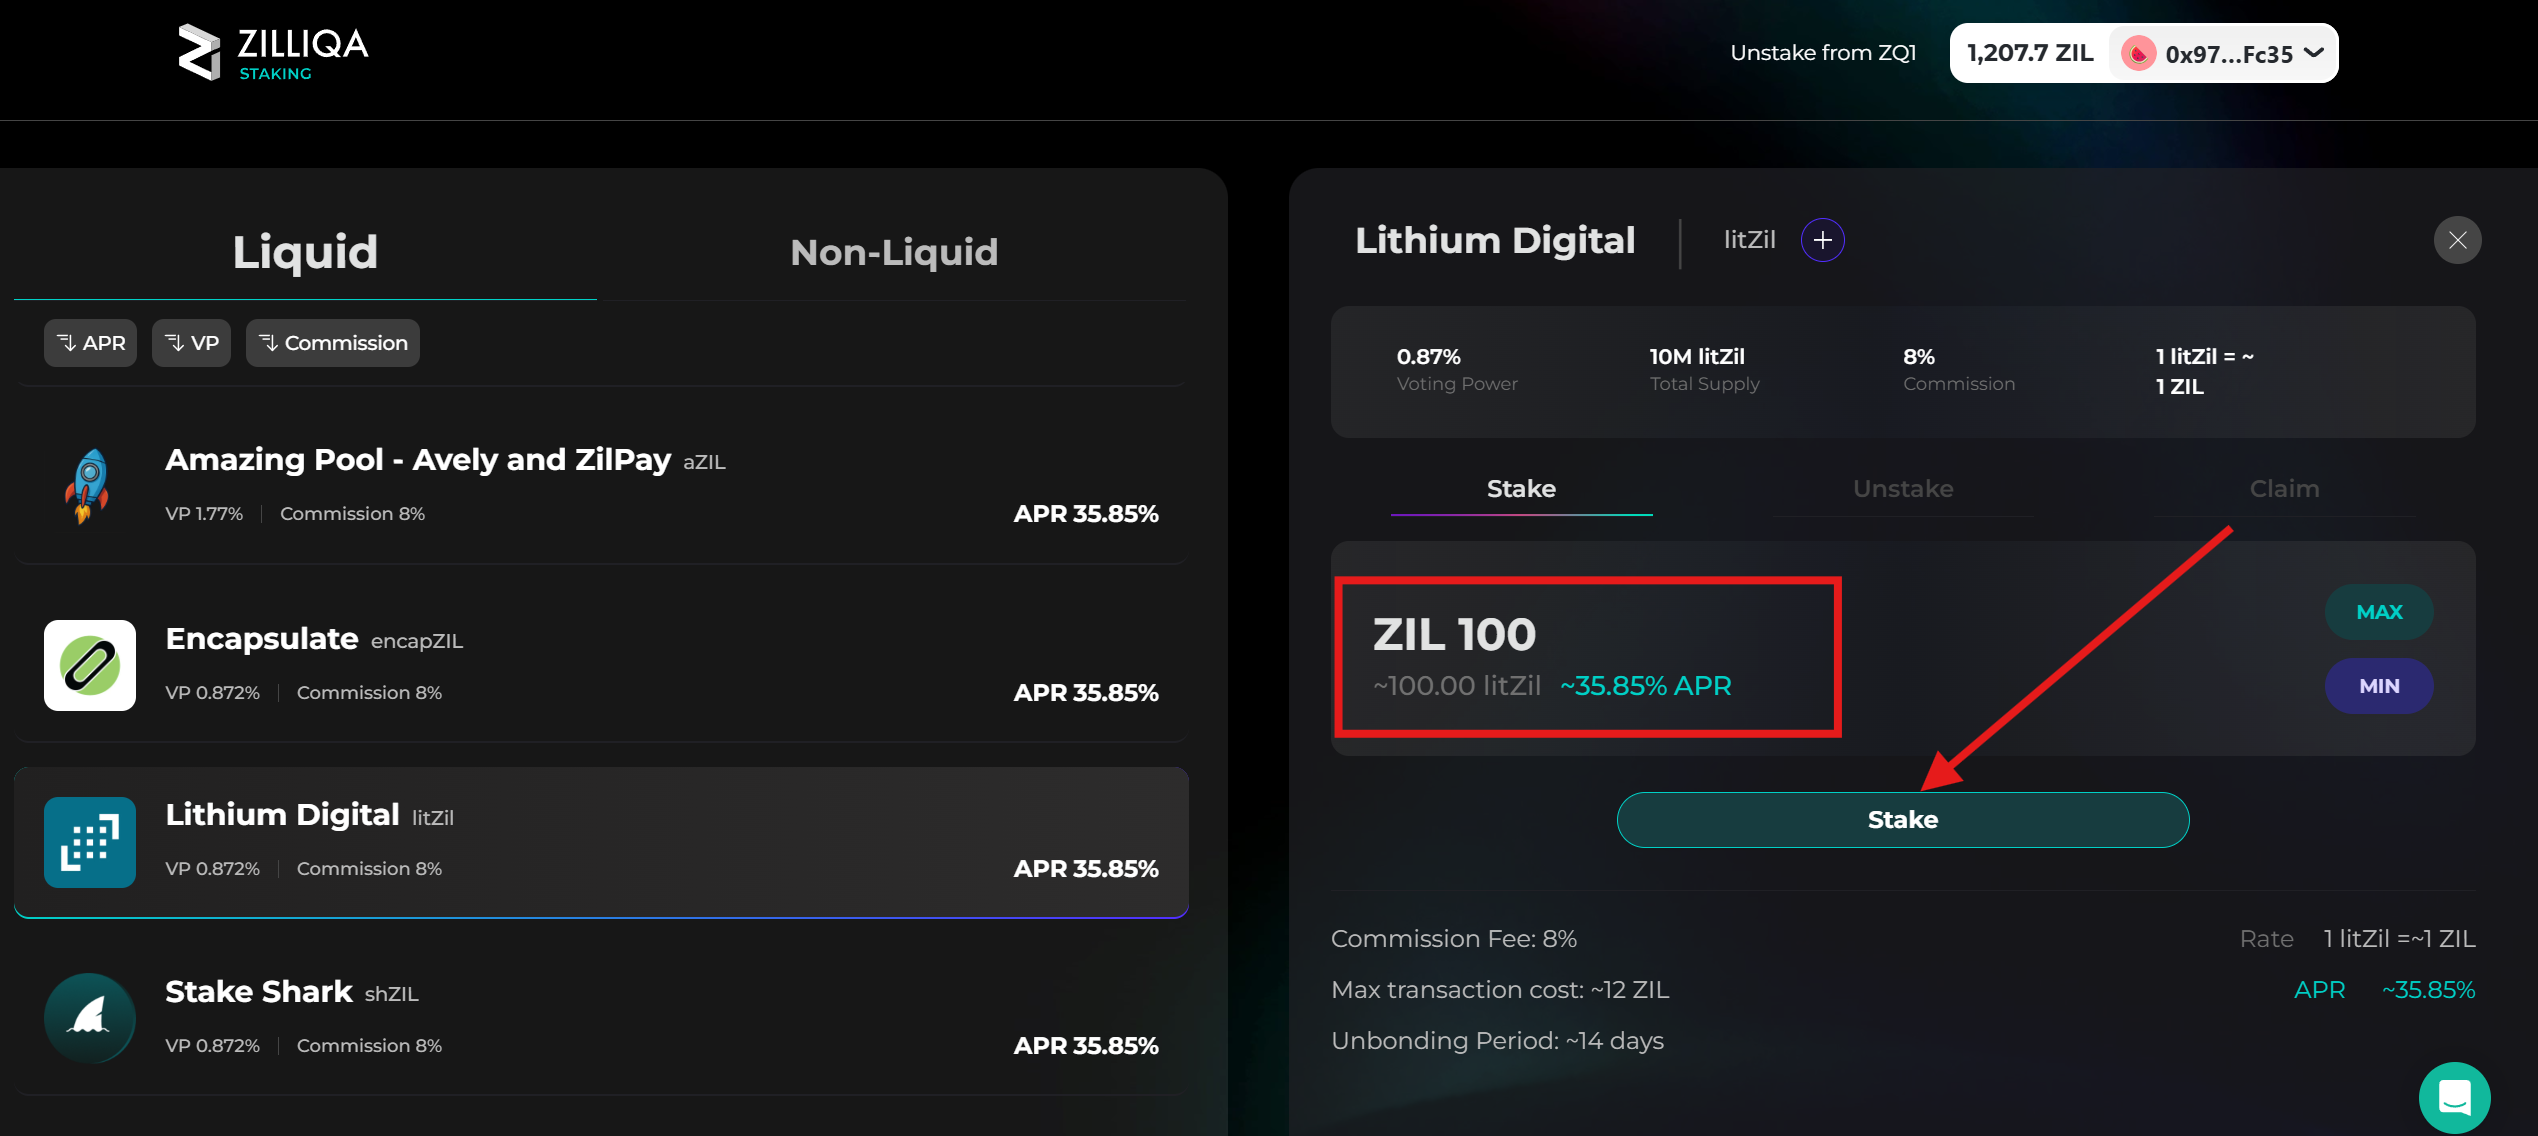Click the wallet avatar icon
The width and height of the screenshot is (2538, 1136).
coord(2138,52)
